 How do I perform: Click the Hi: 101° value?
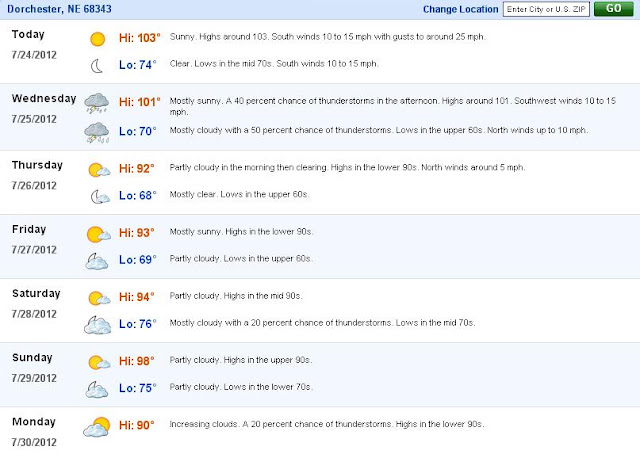click(140, 102)
